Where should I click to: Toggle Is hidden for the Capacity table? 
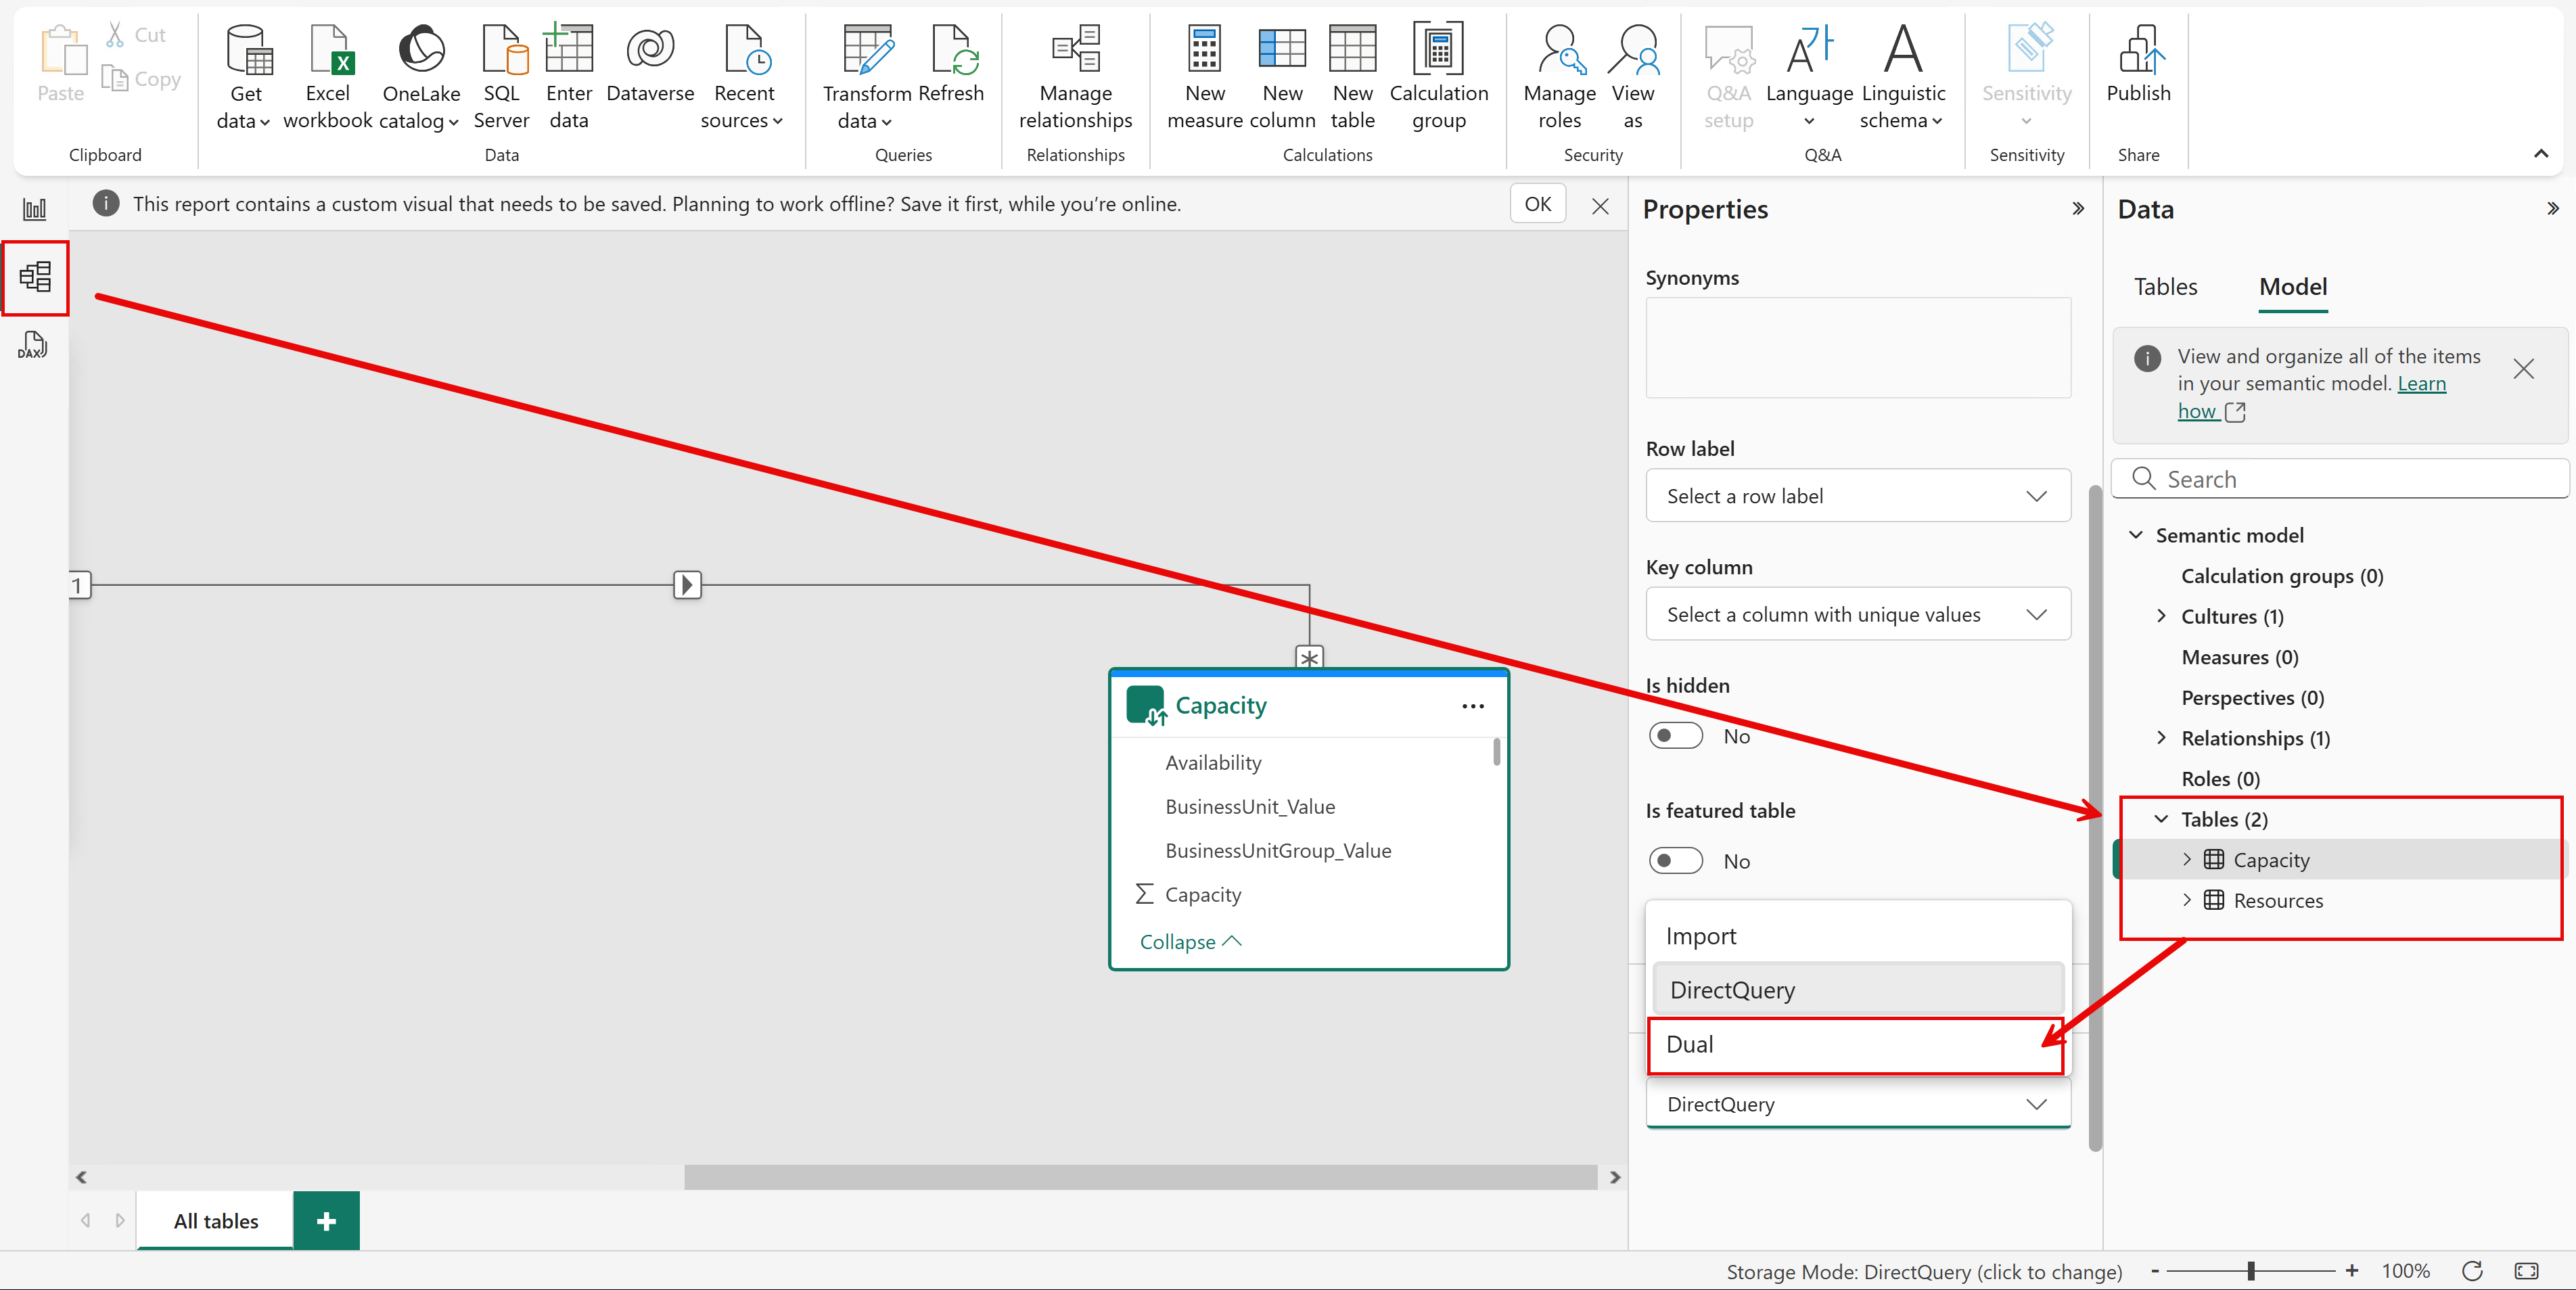[x=1675, y=735]
